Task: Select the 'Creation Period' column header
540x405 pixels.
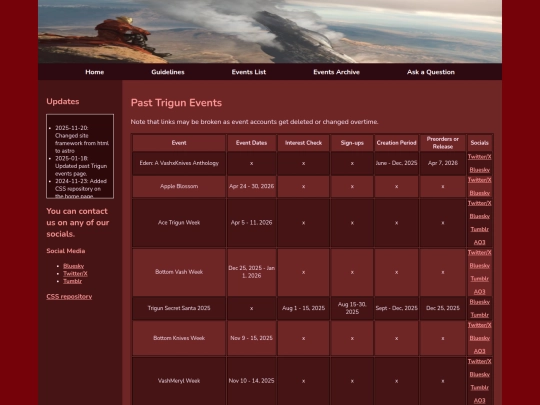Action: (396, 143)
